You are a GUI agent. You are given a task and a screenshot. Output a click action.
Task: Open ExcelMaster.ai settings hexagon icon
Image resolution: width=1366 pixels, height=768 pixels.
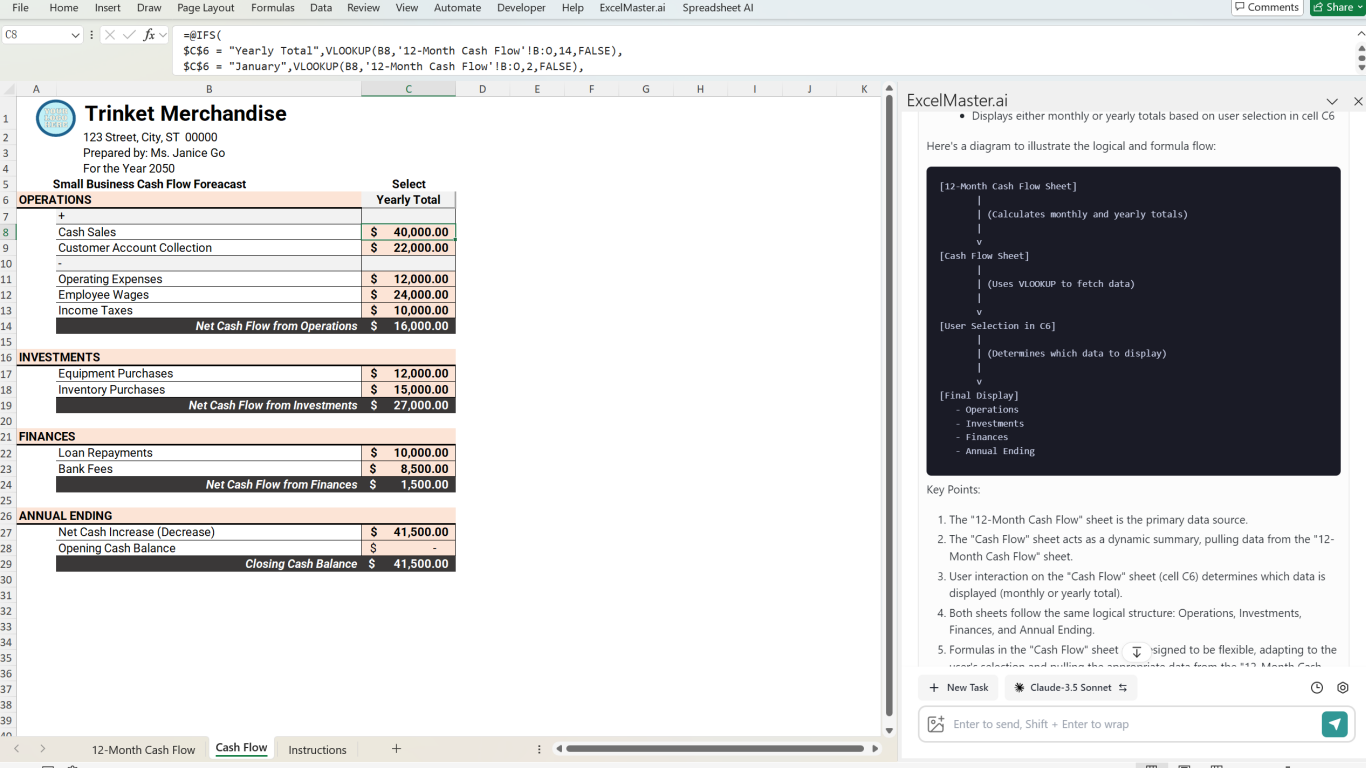point(1343,688)
